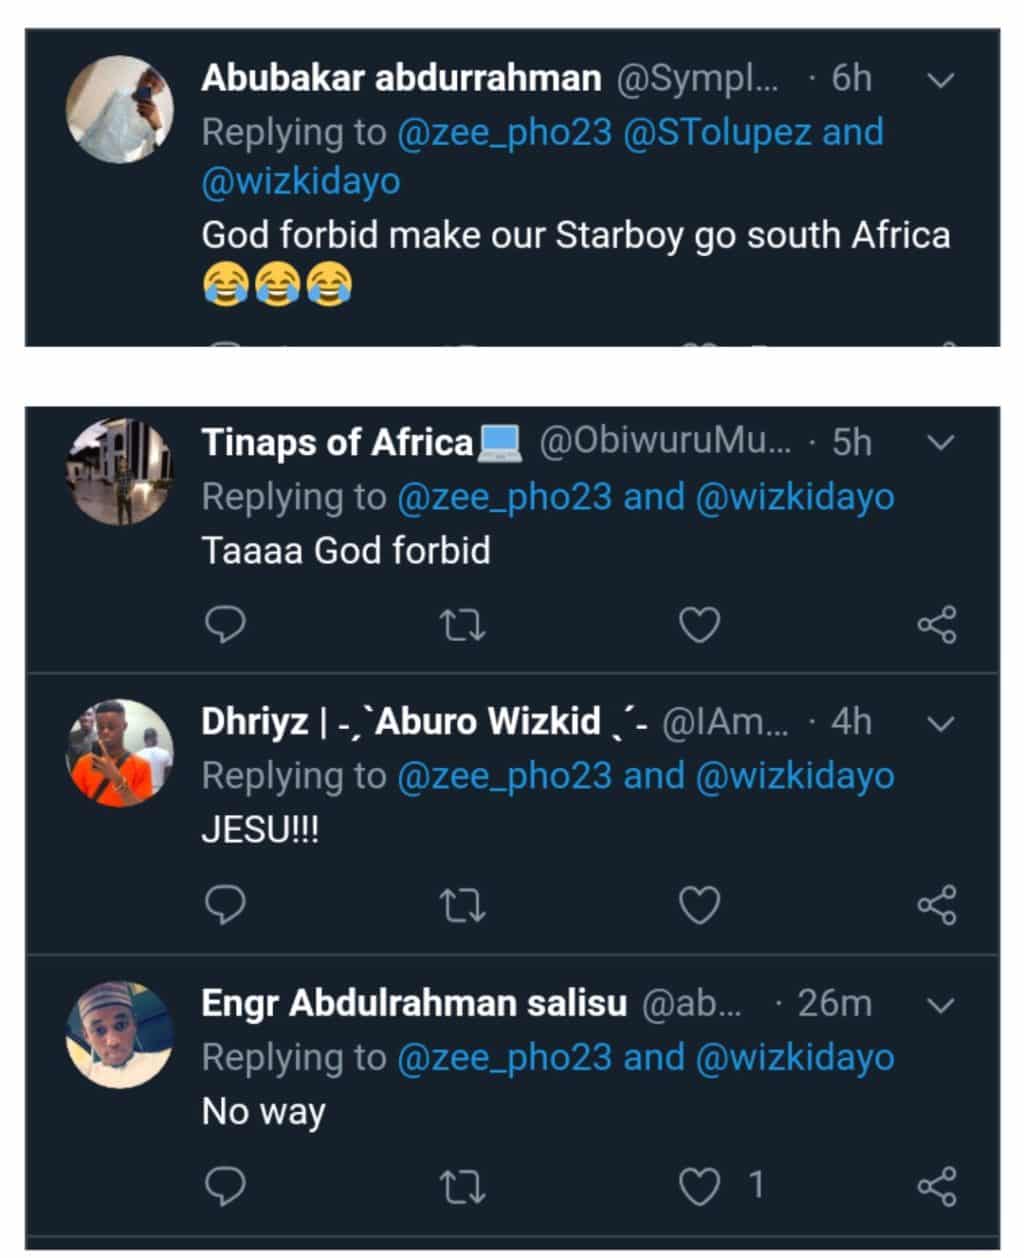The image size is (1024, 1258).
Task: Share Tinaps of Africa's tweet
Action: (x=937, y=625)
